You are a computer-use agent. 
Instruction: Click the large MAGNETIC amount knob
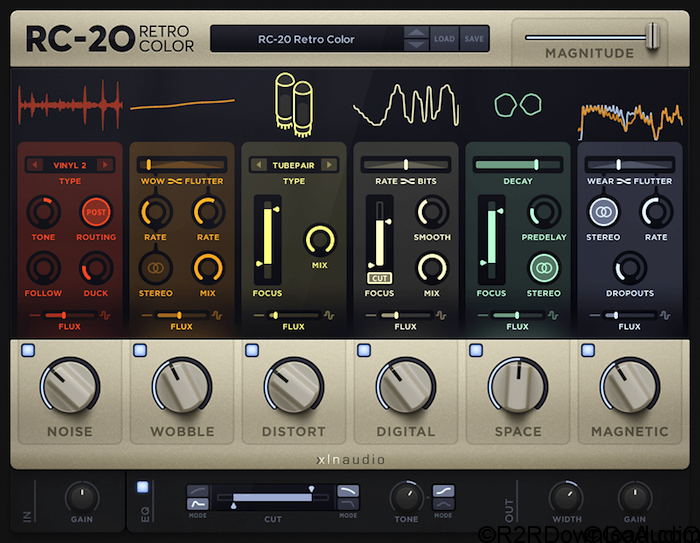point(630,385)
